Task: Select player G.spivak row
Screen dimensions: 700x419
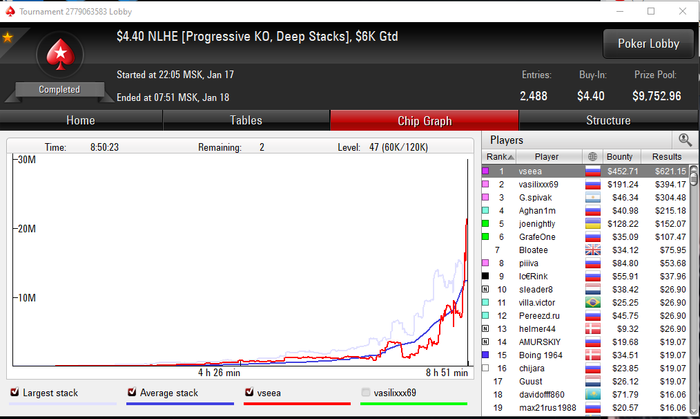Action: point(586,198)
